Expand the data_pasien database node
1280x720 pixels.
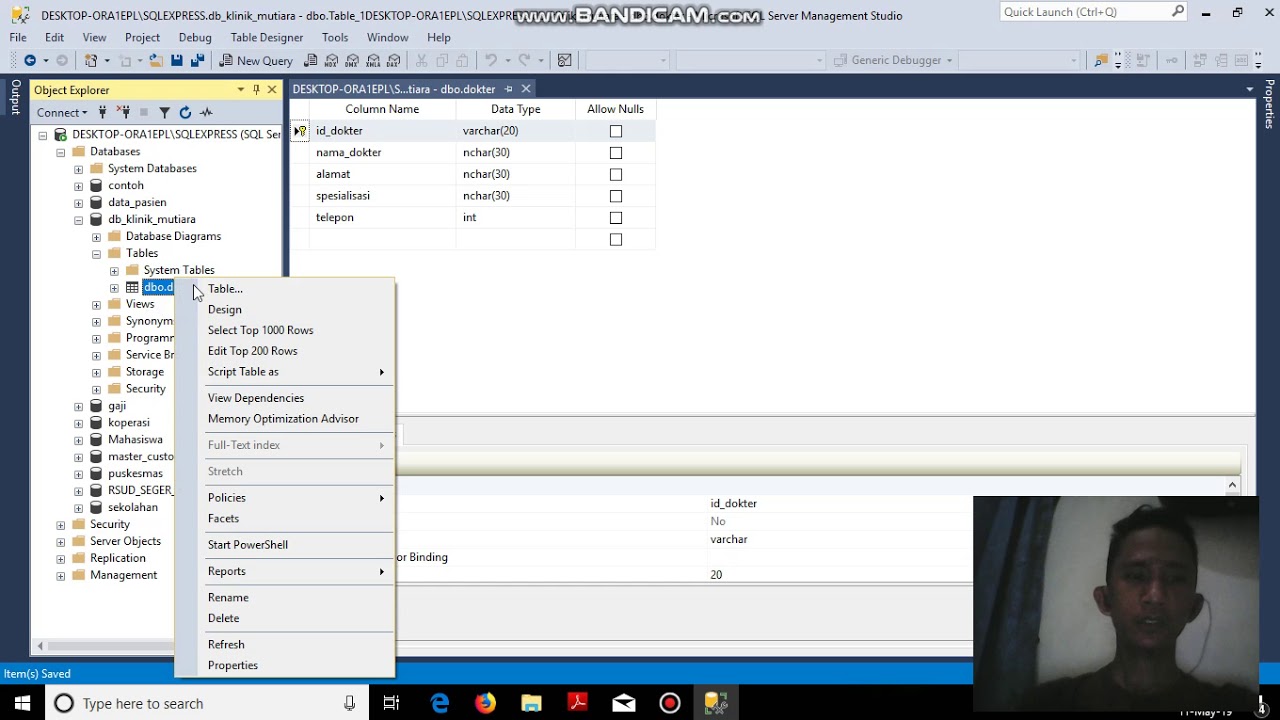tap(79, 203)
